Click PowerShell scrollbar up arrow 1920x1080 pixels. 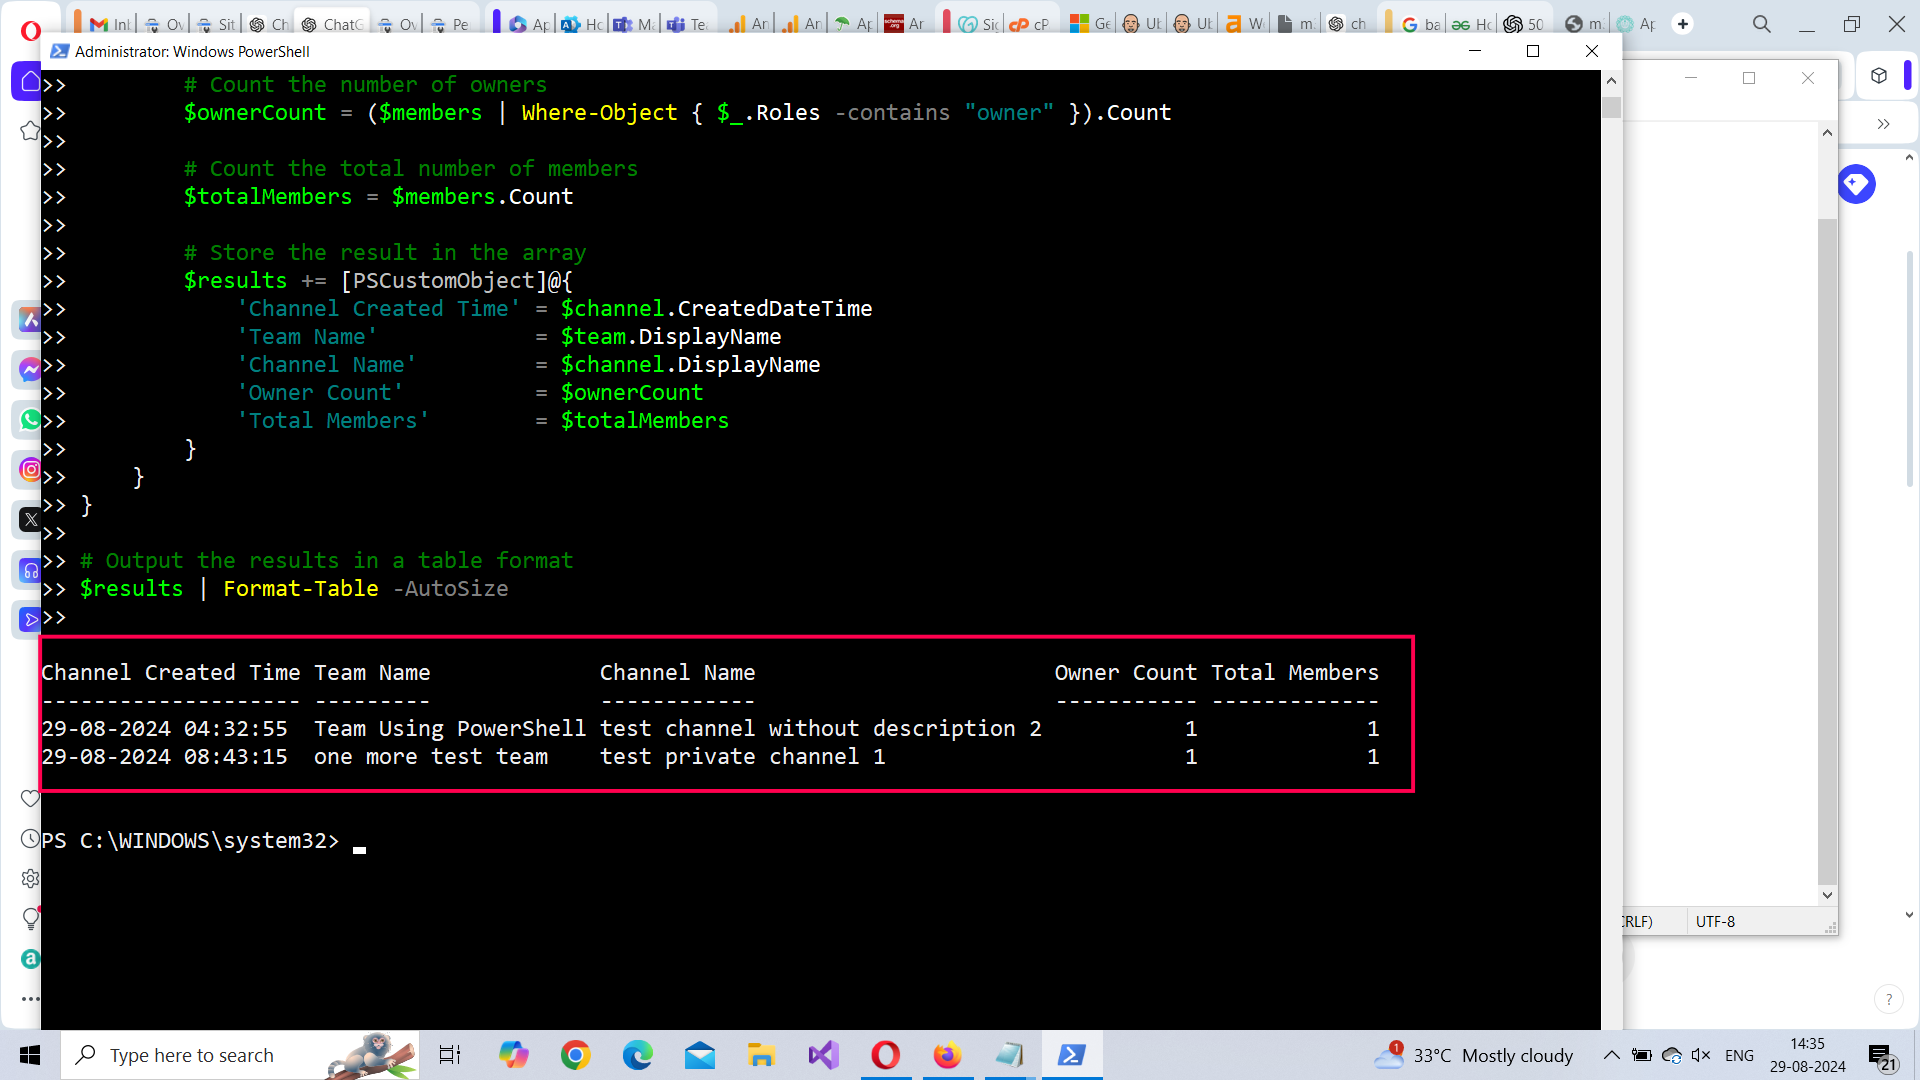click(x=1611, y=81)
